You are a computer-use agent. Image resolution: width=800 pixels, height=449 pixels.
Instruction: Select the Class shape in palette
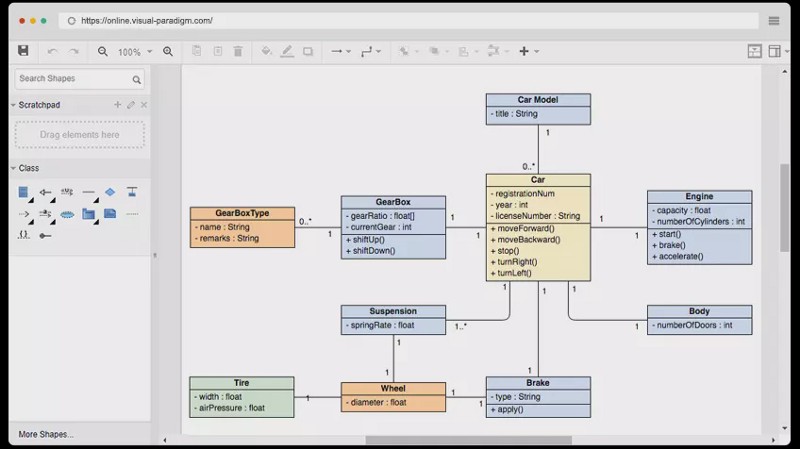pyautogui.click(x=24, y=192)
